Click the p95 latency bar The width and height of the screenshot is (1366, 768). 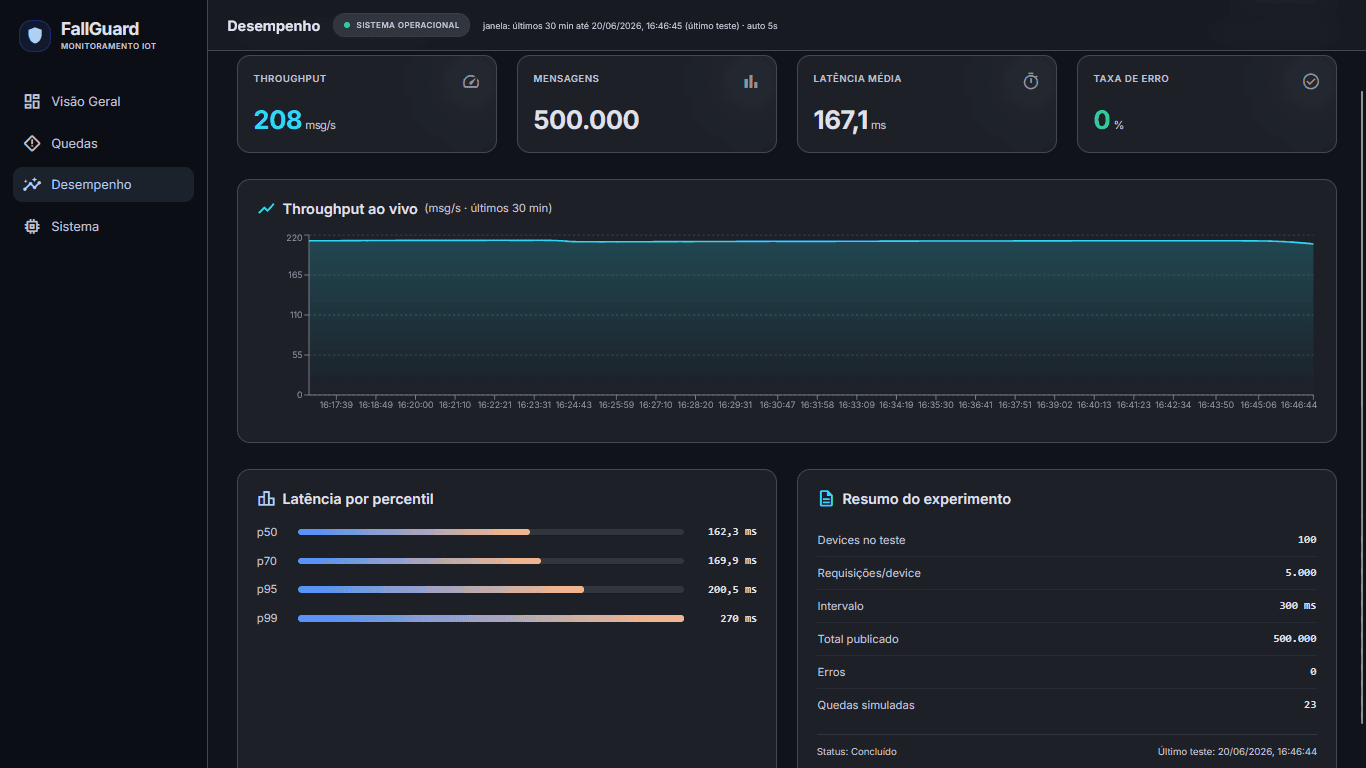tap(491, 590)
